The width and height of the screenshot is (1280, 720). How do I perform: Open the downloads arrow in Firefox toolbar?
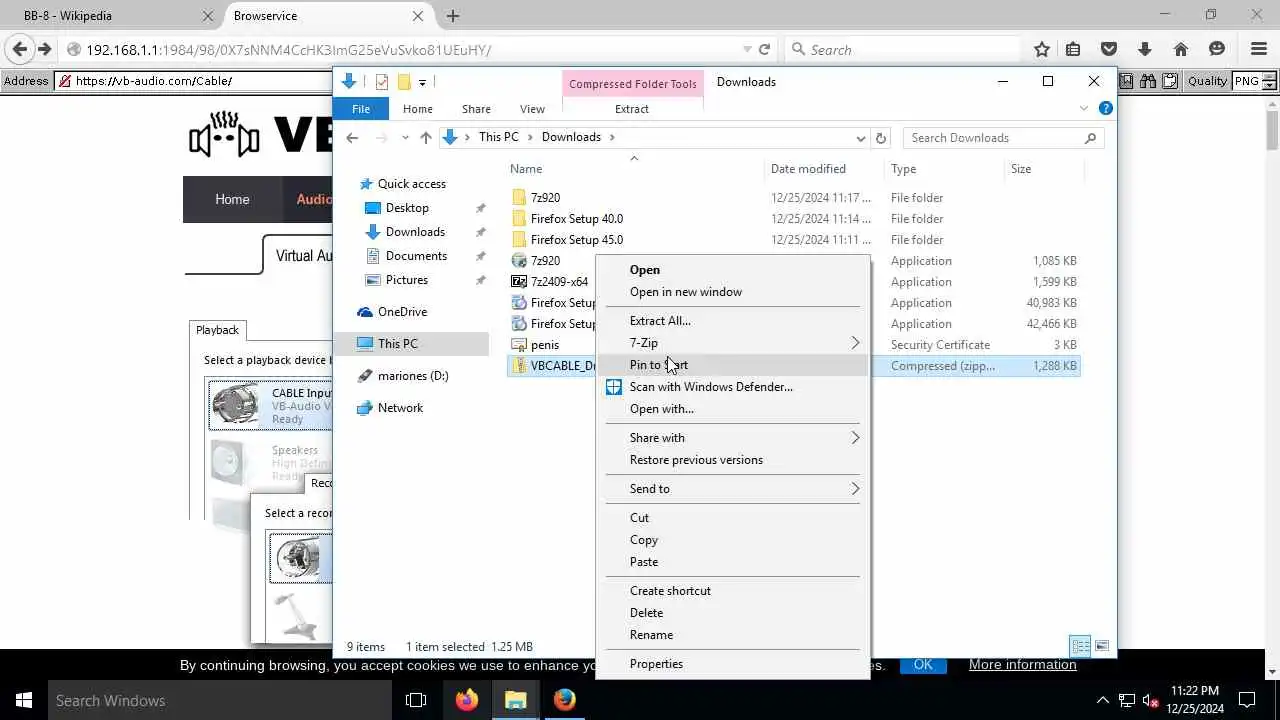pos(1145,49)
